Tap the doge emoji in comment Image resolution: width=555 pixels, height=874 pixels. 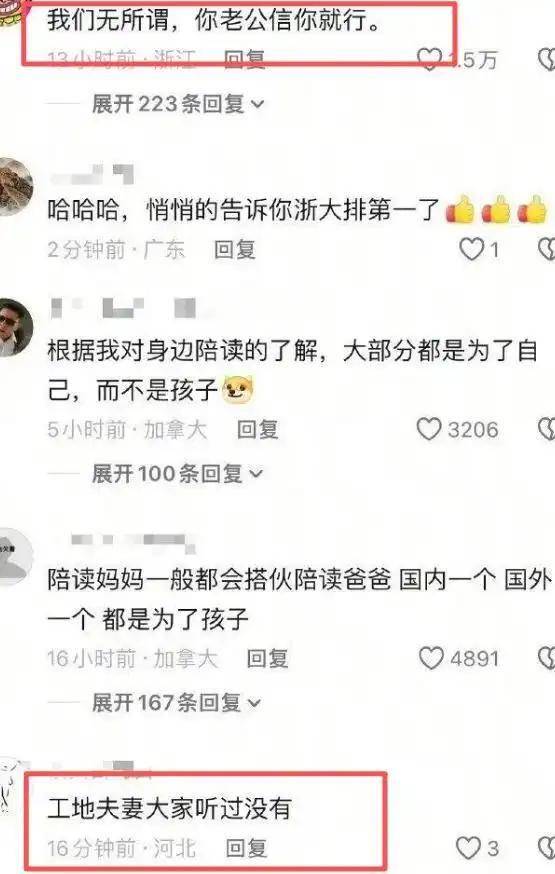point(238,390)
